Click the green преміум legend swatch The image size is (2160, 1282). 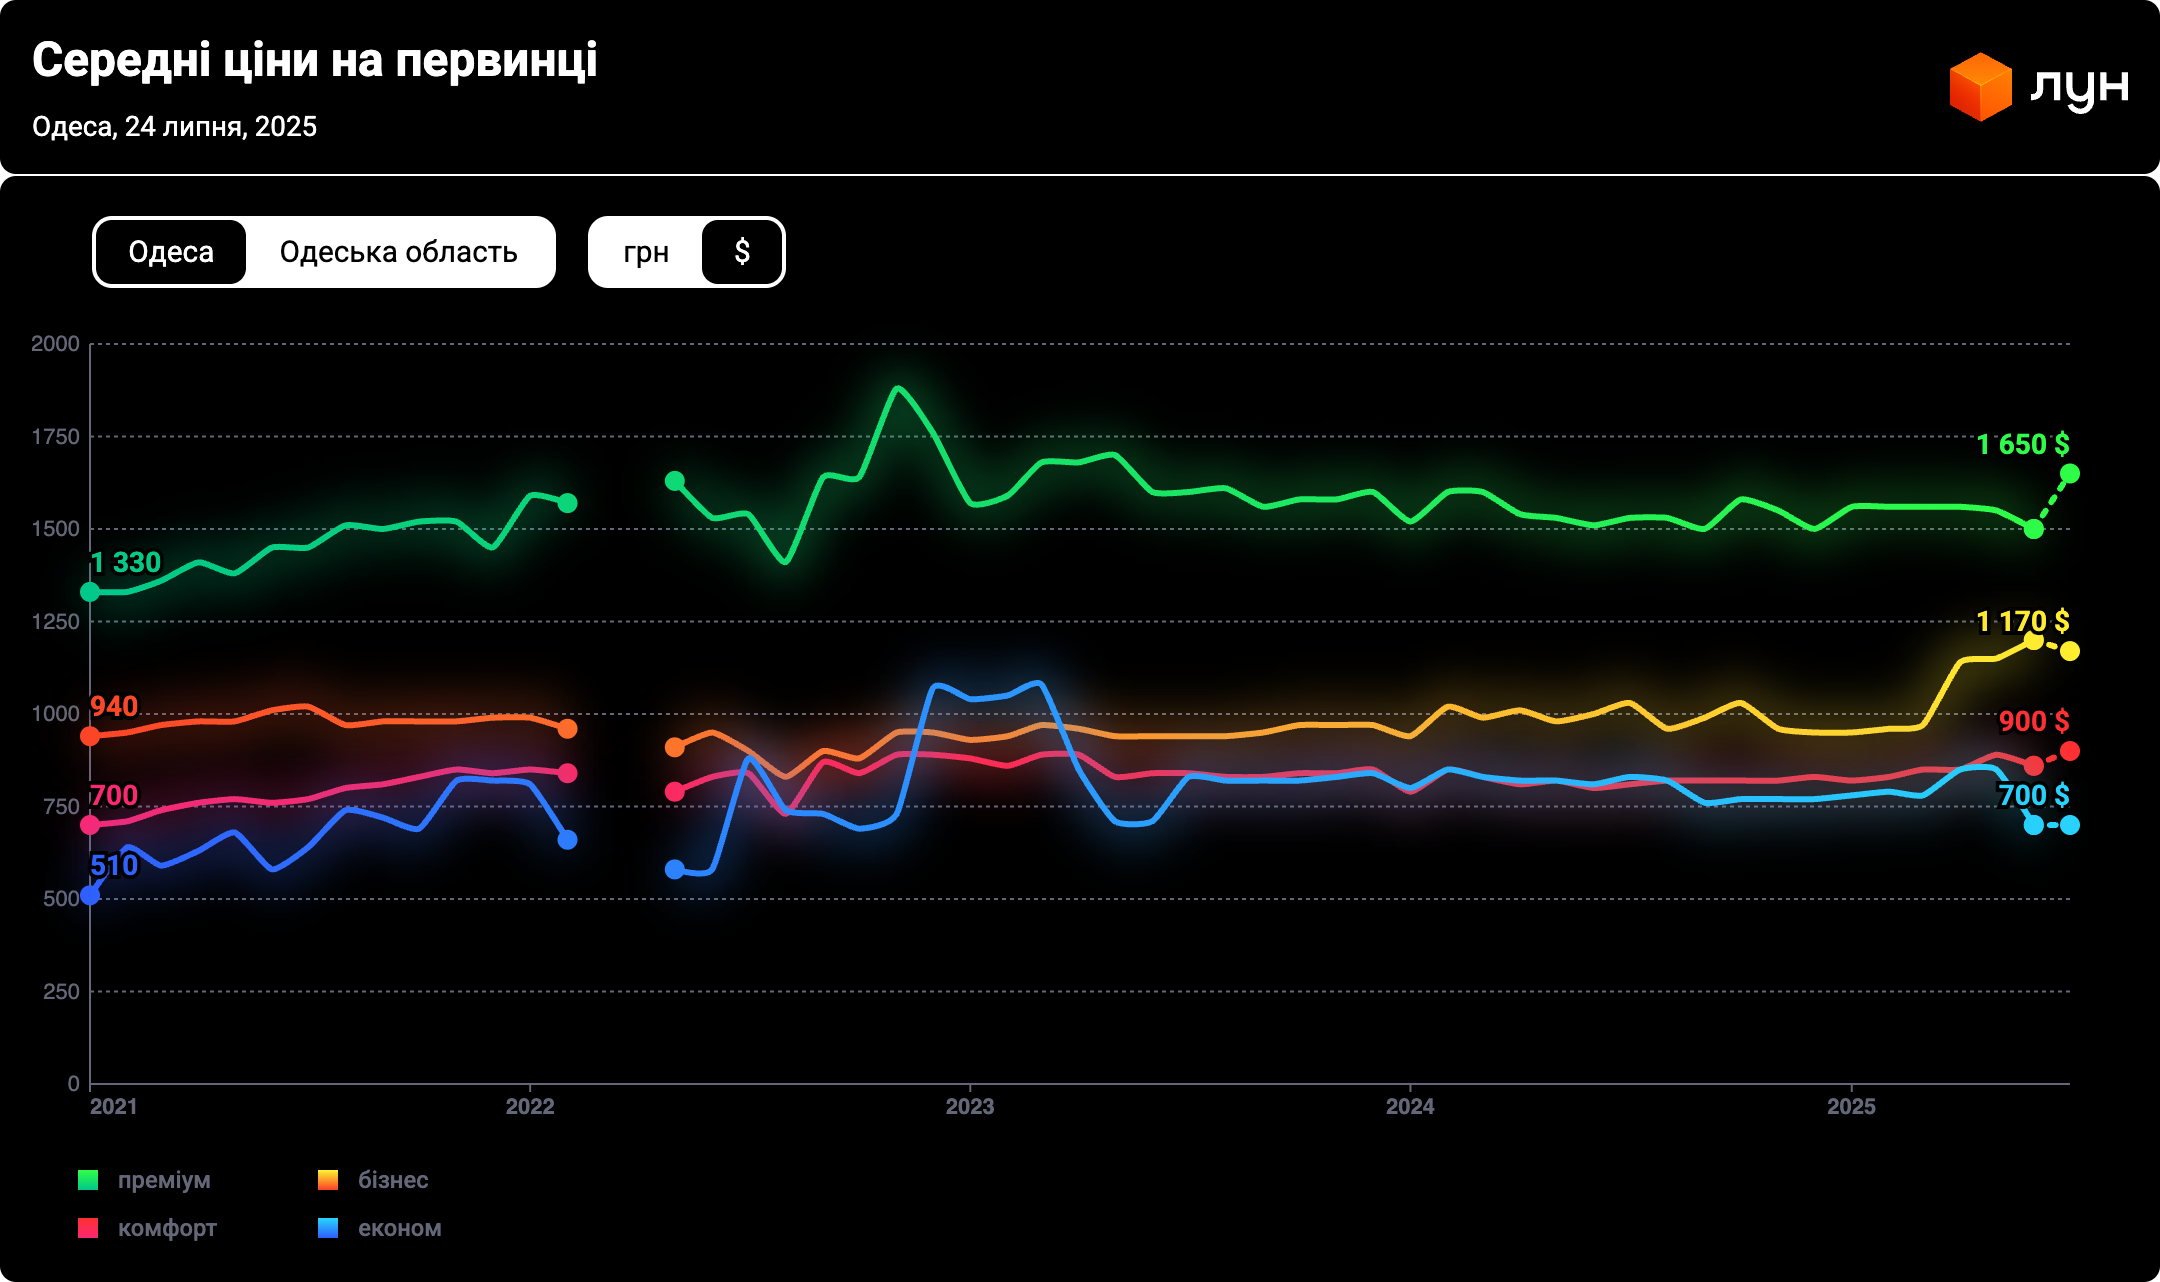pyautogui.click(x=88, y=1180)
